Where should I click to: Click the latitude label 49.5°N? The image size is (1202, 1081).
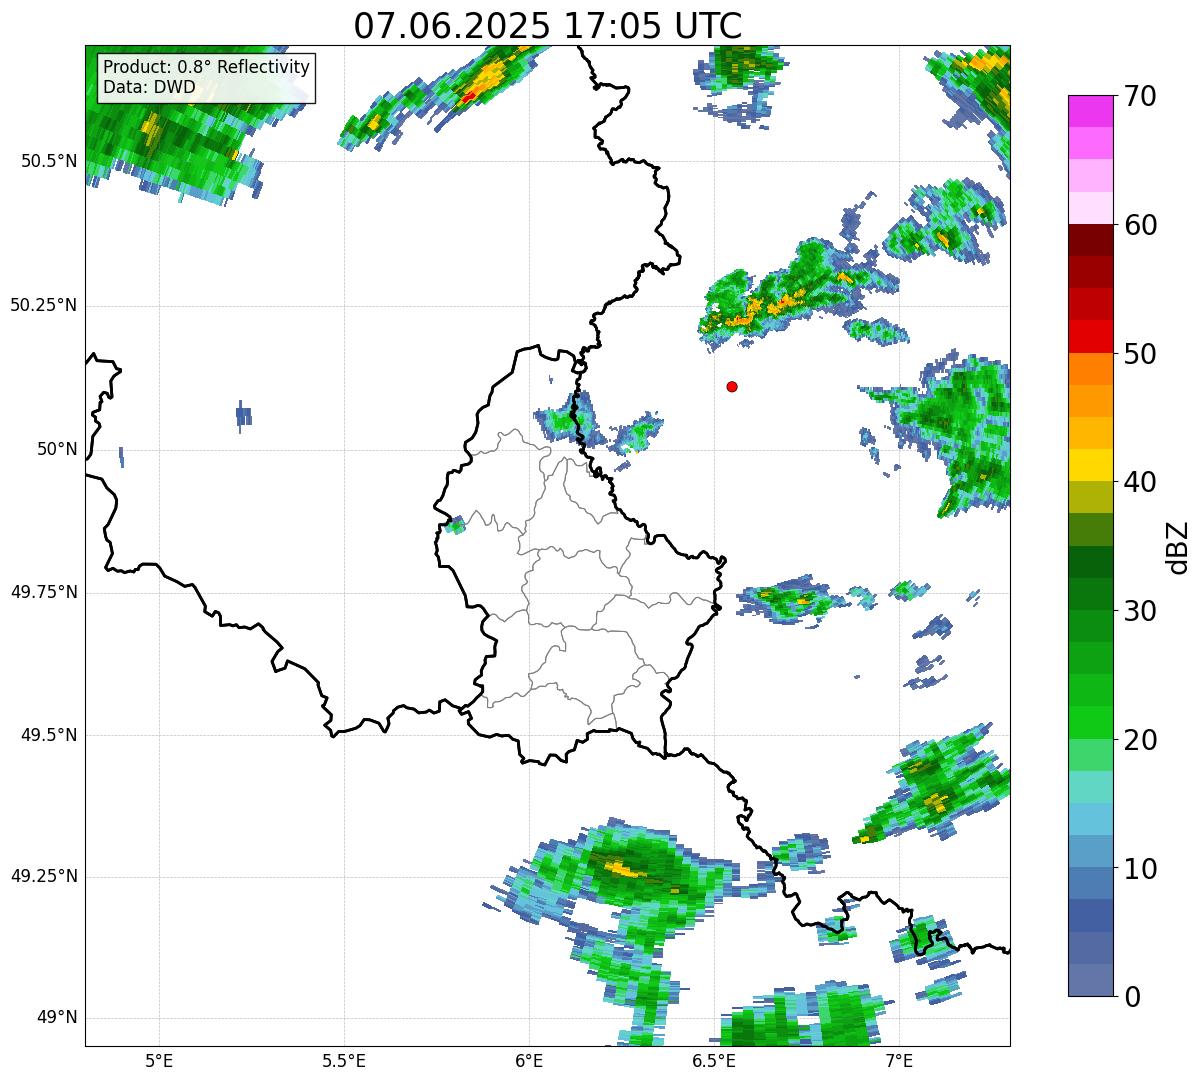point(48,735)
